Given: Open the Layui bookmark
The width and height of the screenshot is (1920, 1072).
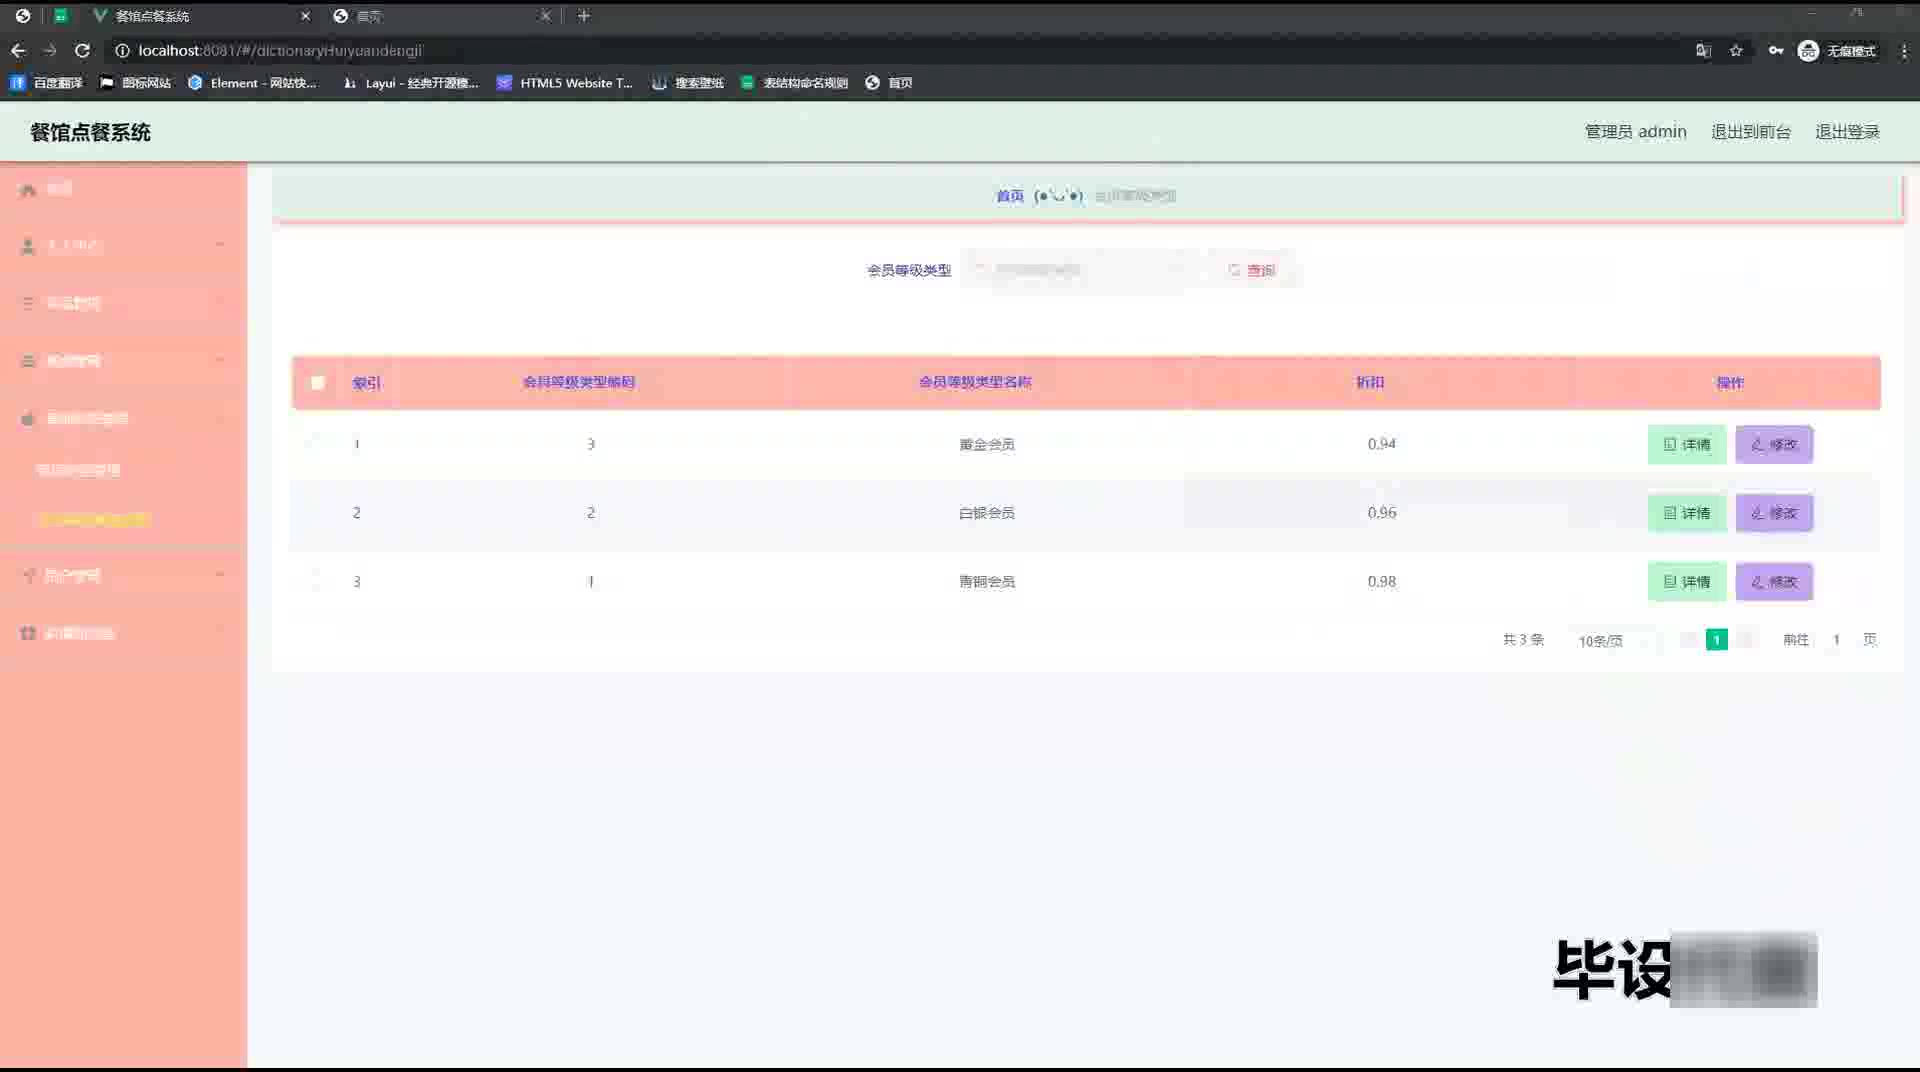Looking at the screenshot, I should [410, 83].
